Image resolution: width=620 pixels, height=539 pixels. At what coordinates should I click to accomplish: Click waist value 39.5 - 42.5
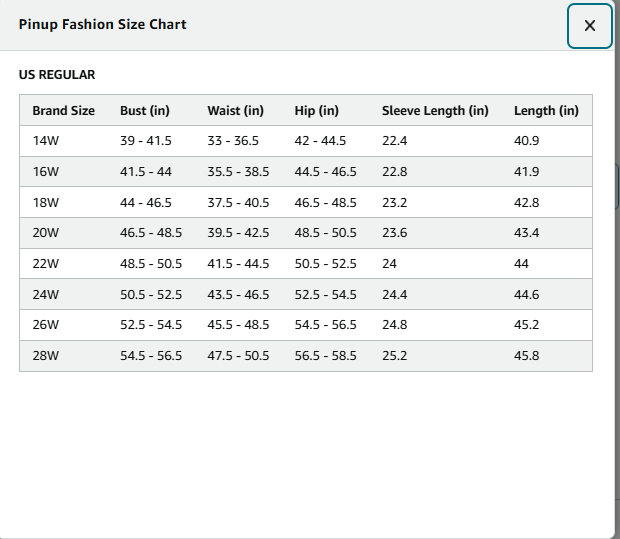pos(238,233)
